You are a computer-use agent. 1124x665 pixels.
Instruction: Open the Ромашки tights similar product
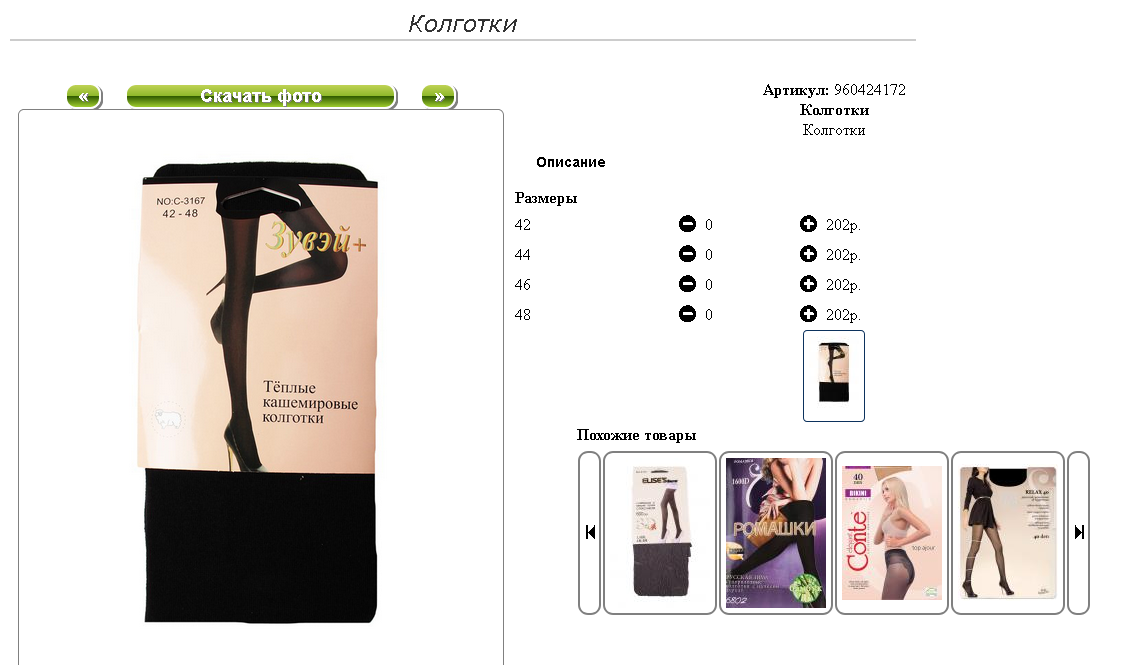coord(776,532)
